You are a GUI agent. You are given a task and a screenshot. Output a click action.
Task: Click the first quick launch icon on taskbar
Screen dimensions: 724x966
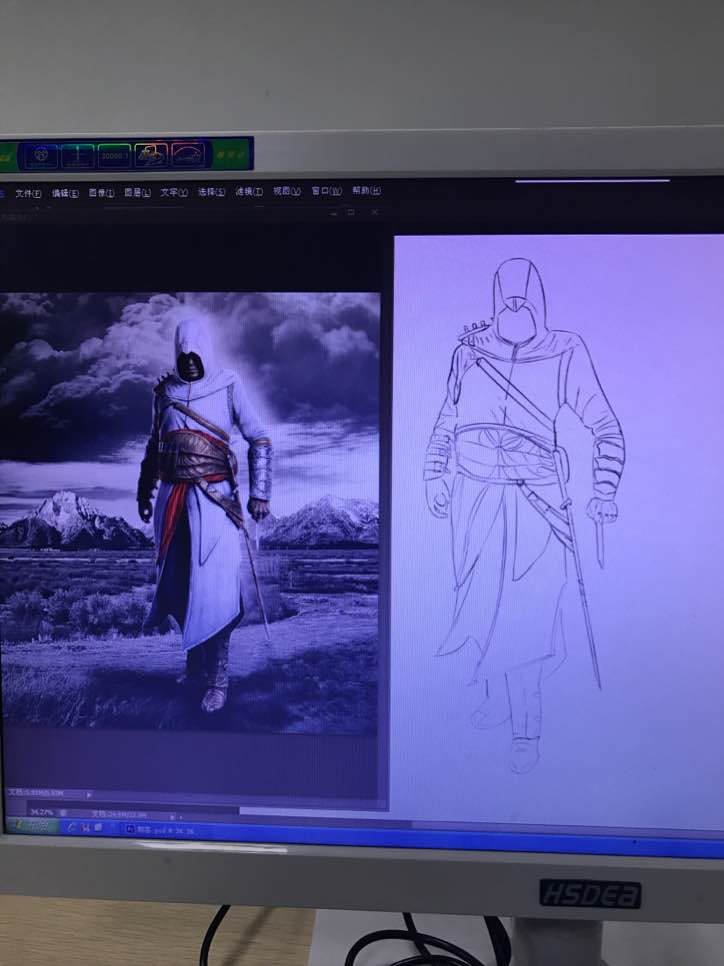click(x=71, y=828)
